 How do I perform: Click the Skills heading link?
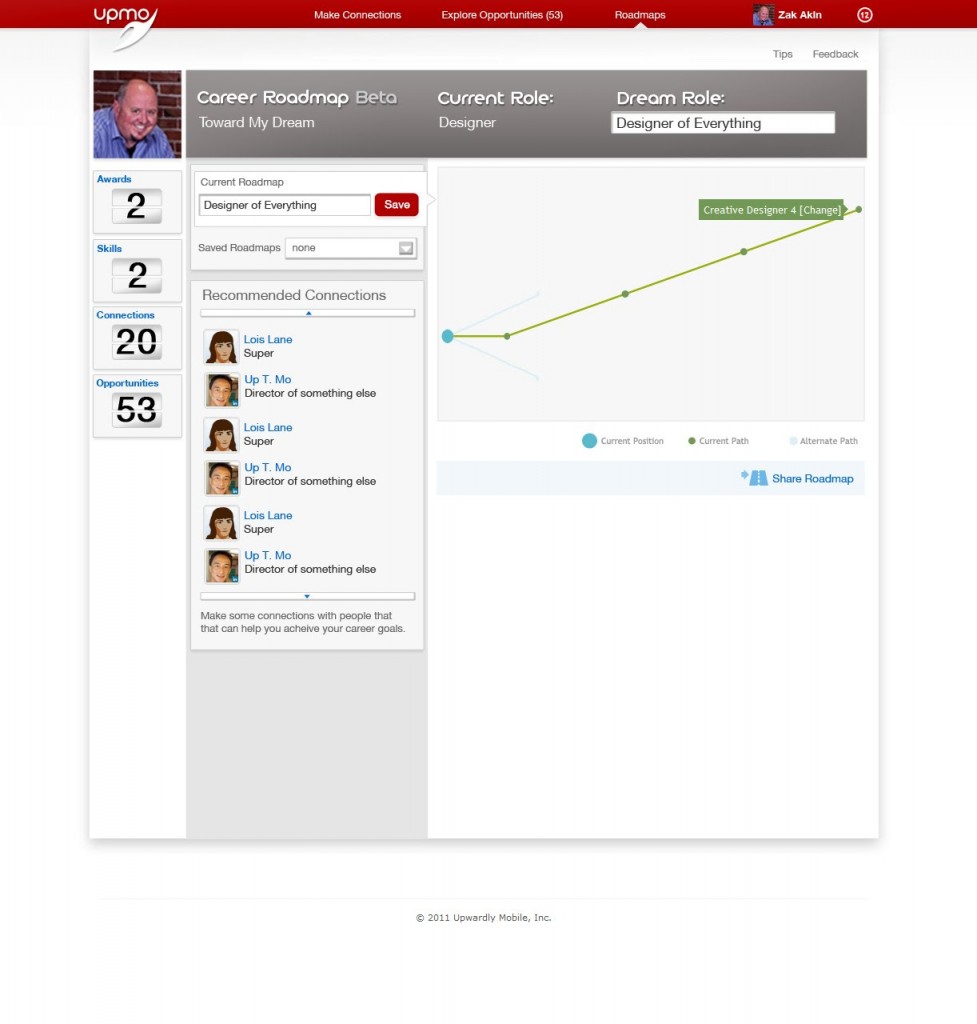pyautogui.click(x=109, y=248)
